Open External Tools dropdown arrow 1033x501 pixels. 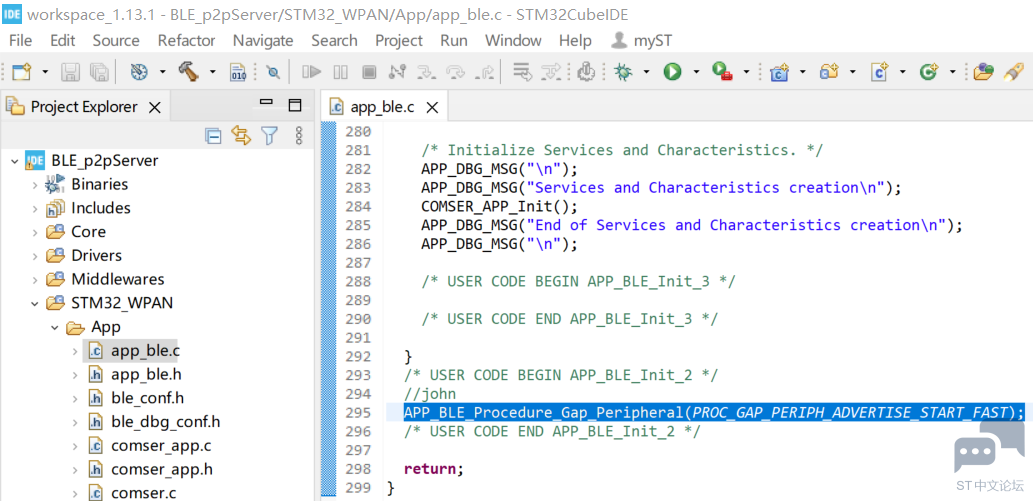(746, 72)
